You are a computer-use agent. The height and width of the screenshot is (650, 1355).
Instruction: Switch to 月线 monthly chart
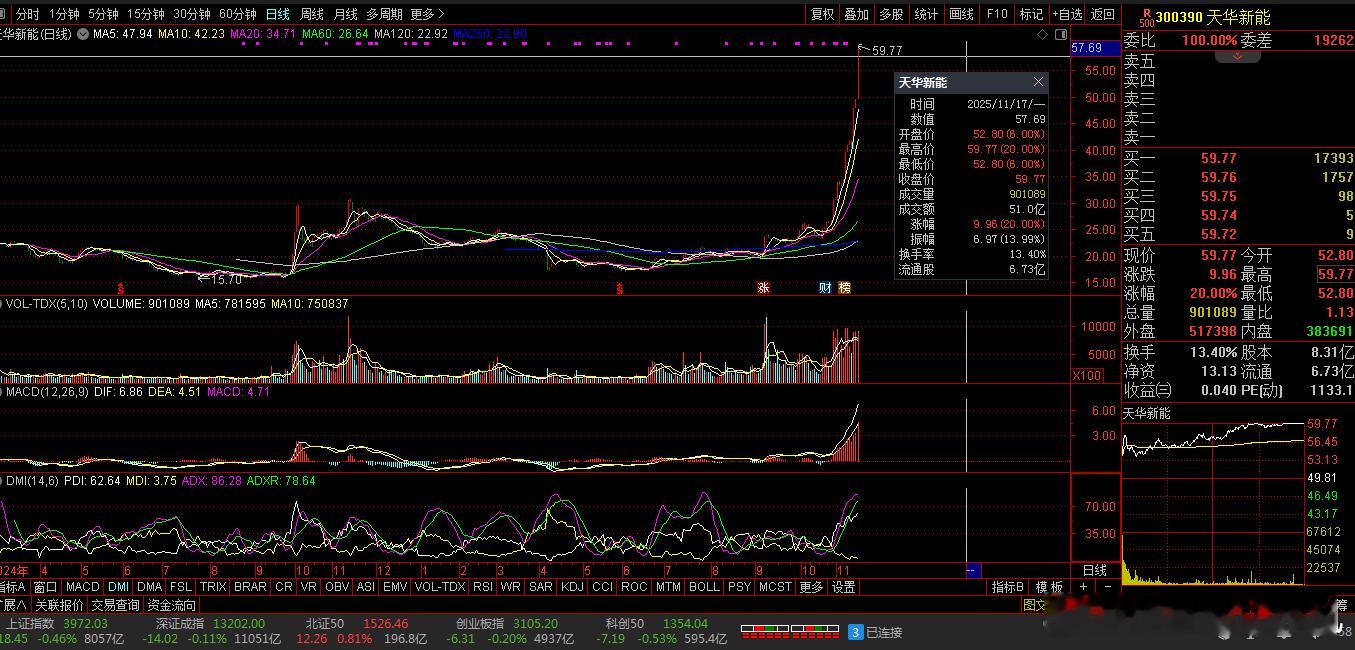346,14
